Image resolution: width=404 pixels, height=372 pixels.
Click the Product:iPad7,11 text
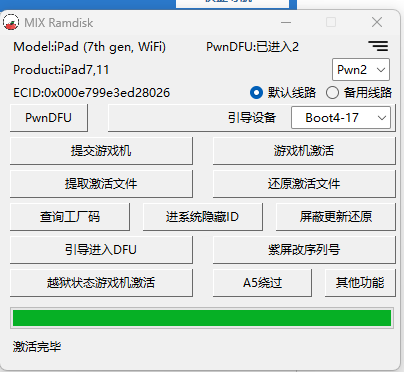coord(61,70)
